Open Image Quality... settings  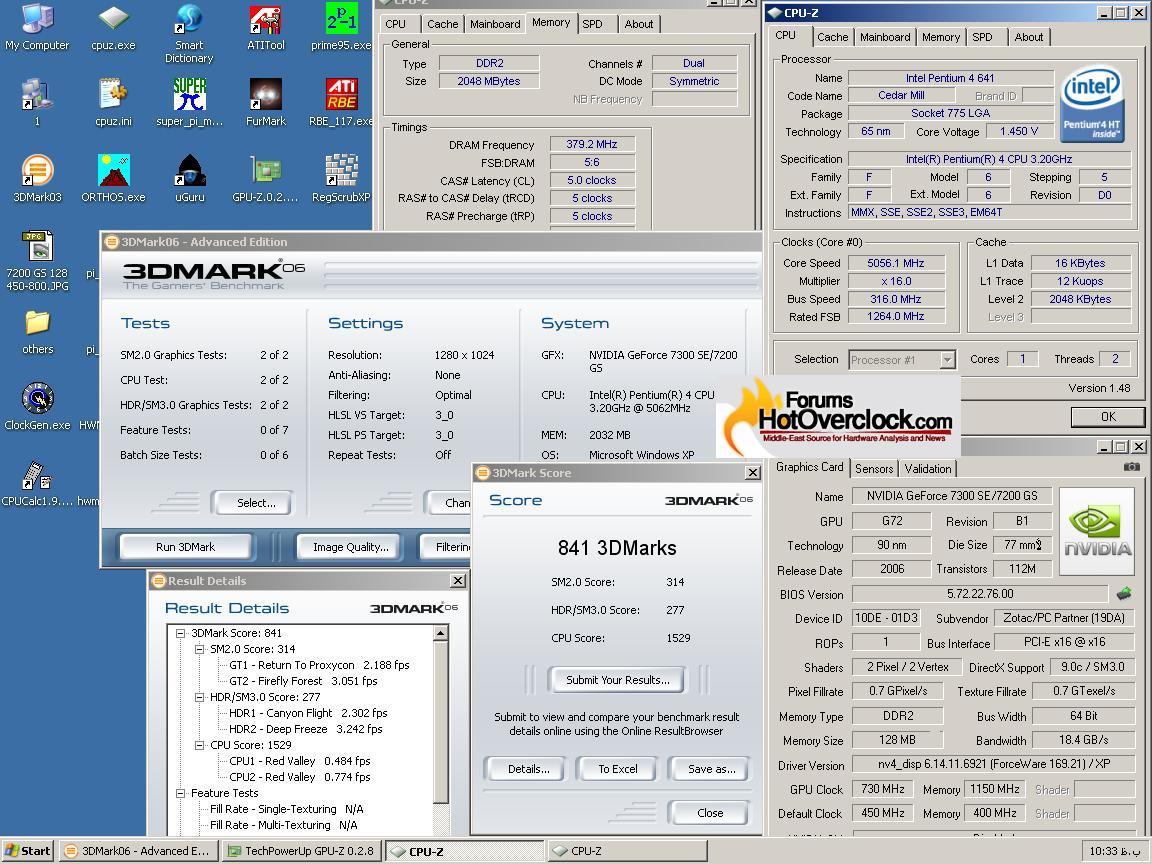[x=350, y=547]
